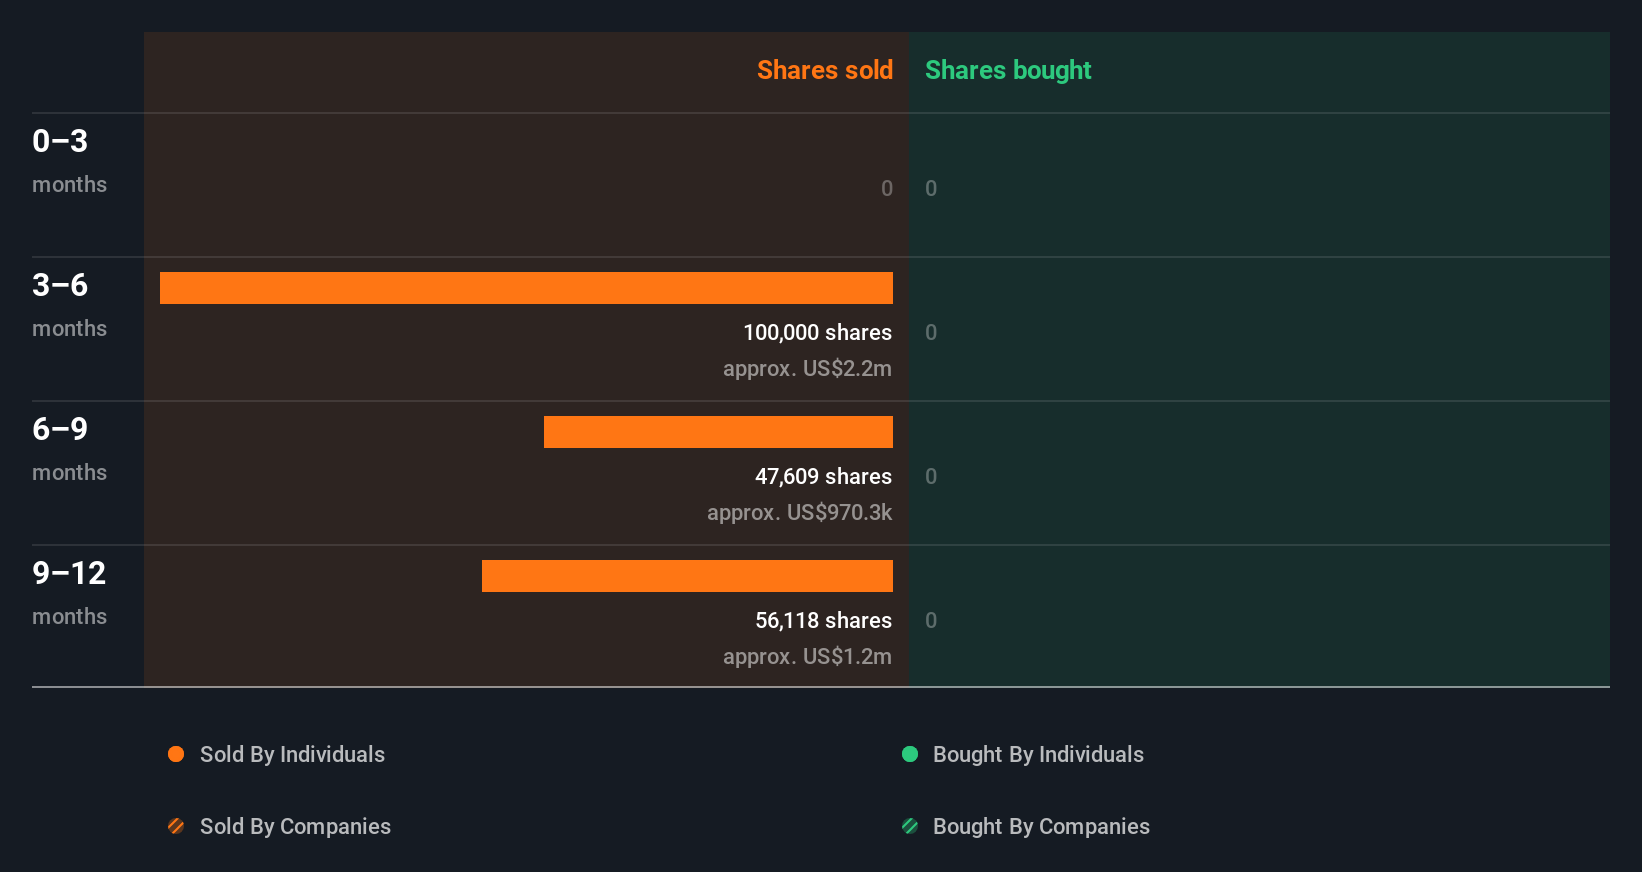
Task: Click the striped Sold By Companies legend icon
Action: [176, 826]
